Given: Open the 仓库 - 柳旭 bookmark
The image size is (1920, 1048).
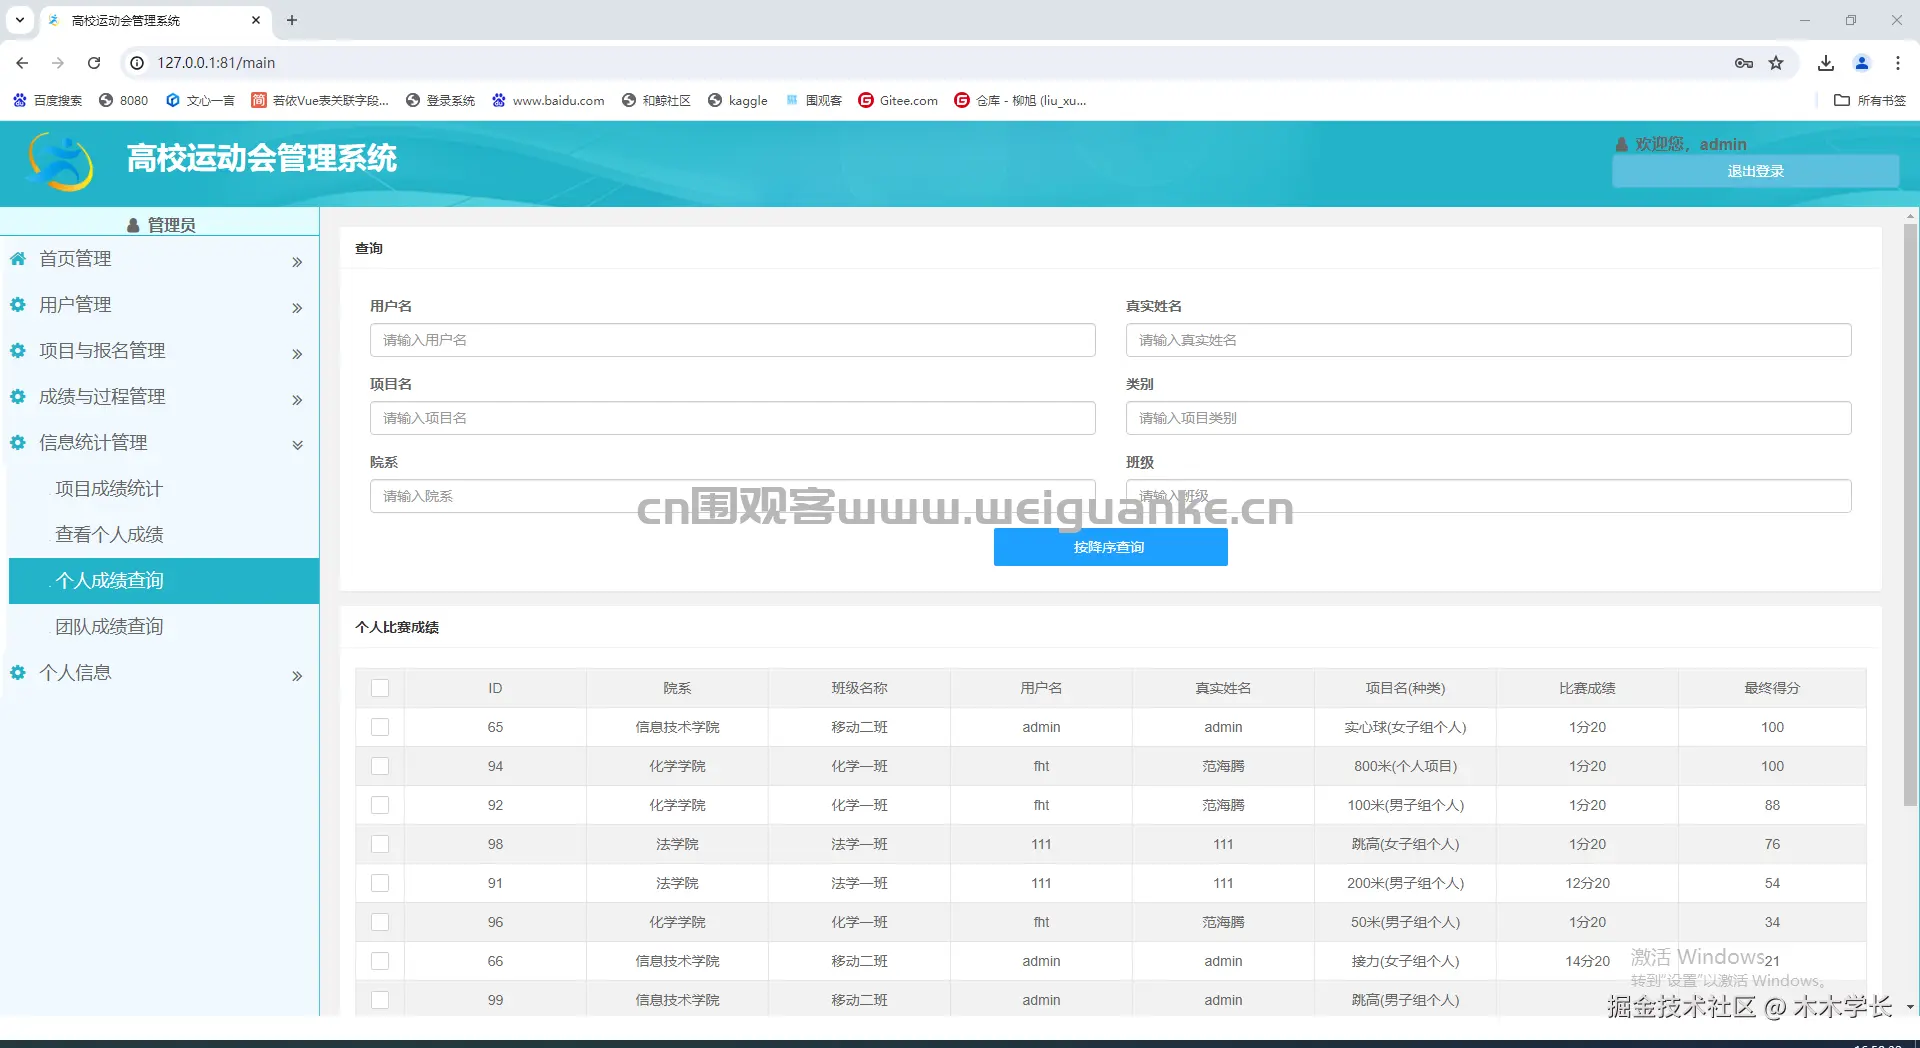Looking at the screenshot, I should coord(1021,100).
